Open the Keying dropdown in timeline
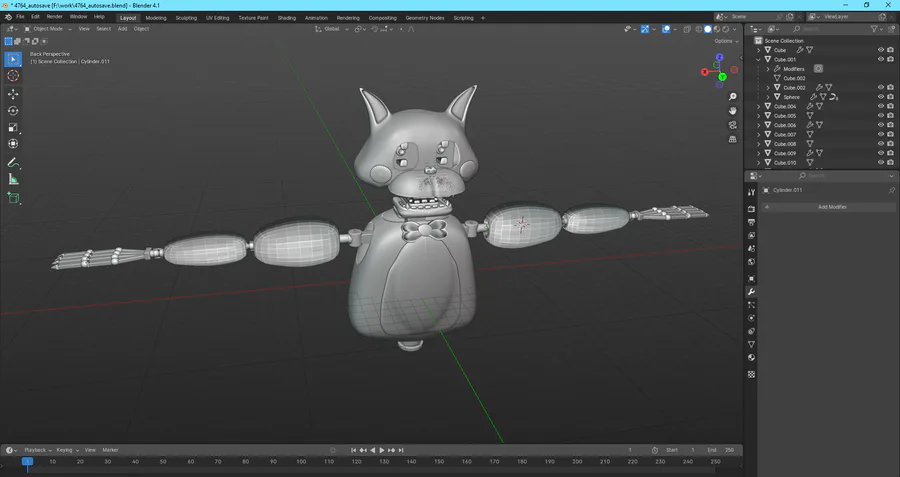The height and width of the screenshot is (477, 900). pos(67,450)
